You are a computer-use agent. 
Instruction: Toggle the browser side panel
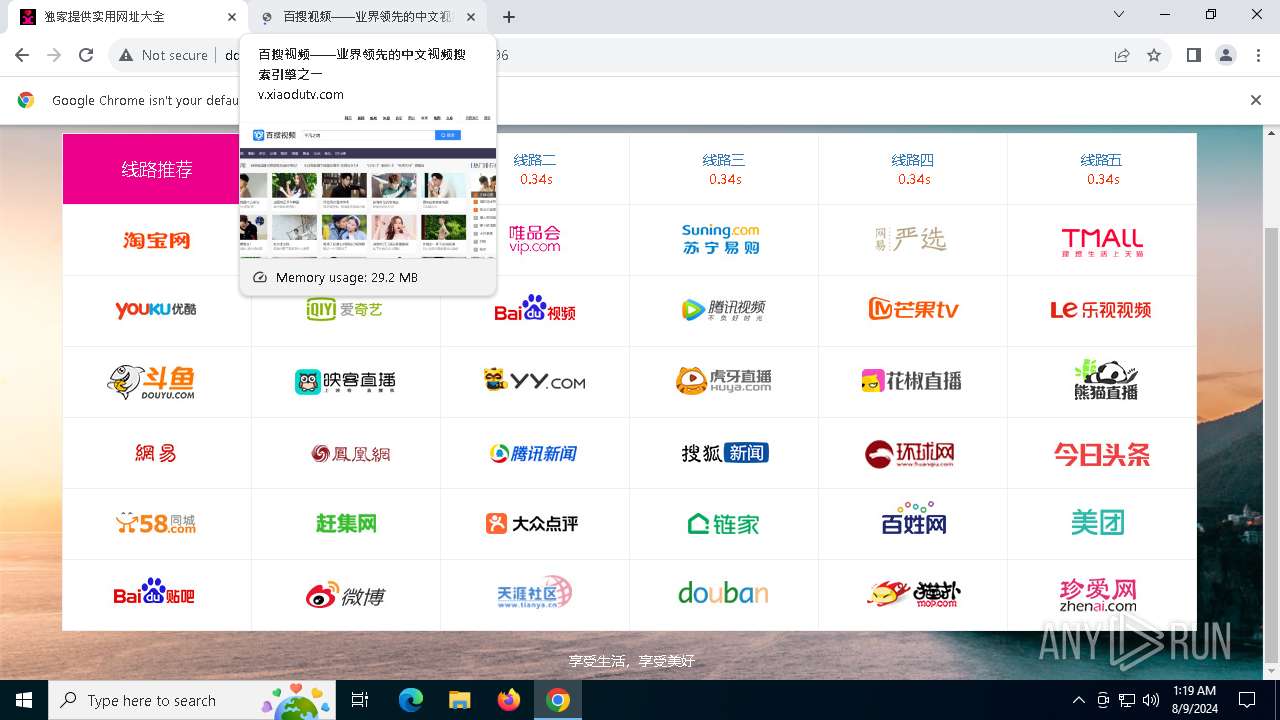click(1194, 55)
